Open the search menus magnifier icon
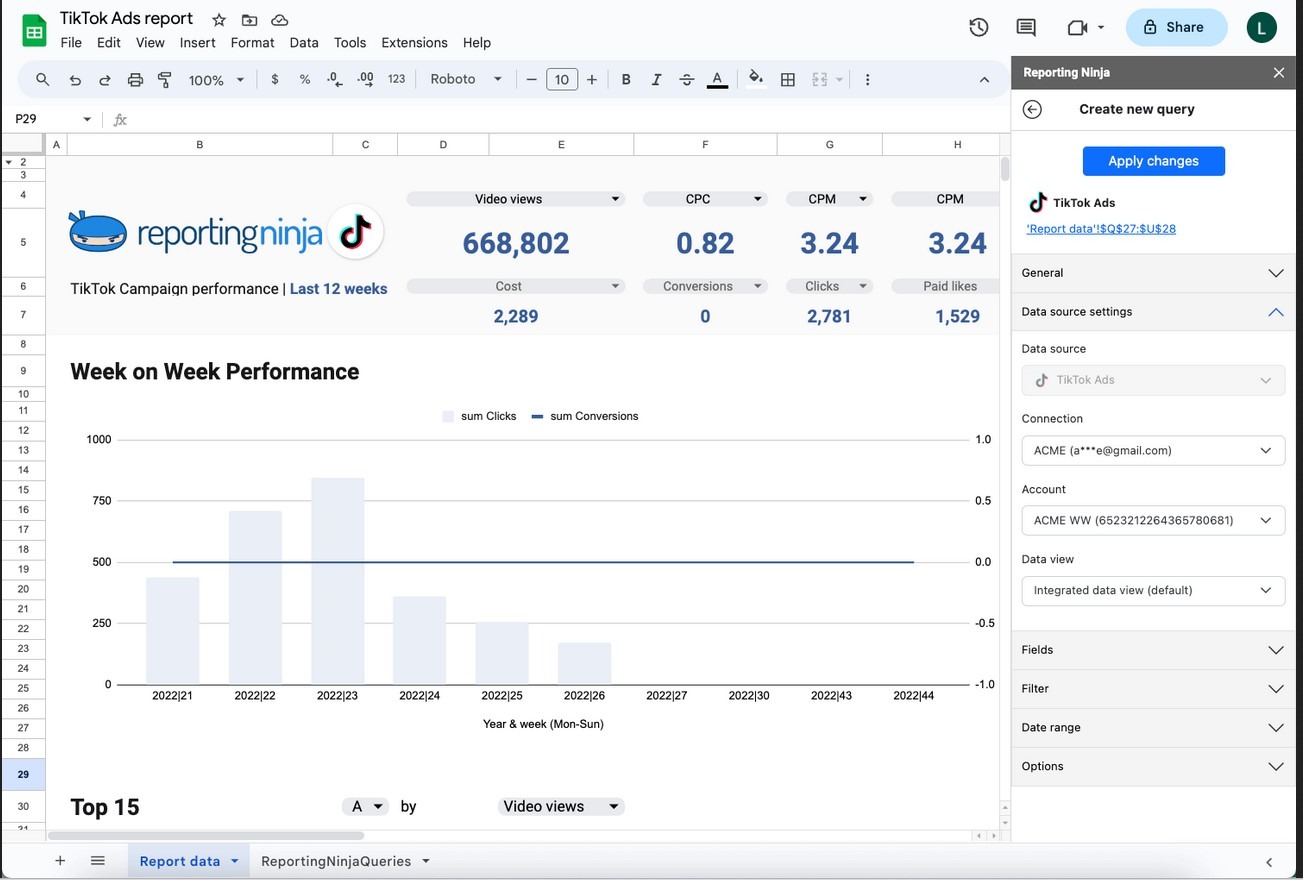The image size is (1303, 880). pyautogui.click(x=42, y=80)
